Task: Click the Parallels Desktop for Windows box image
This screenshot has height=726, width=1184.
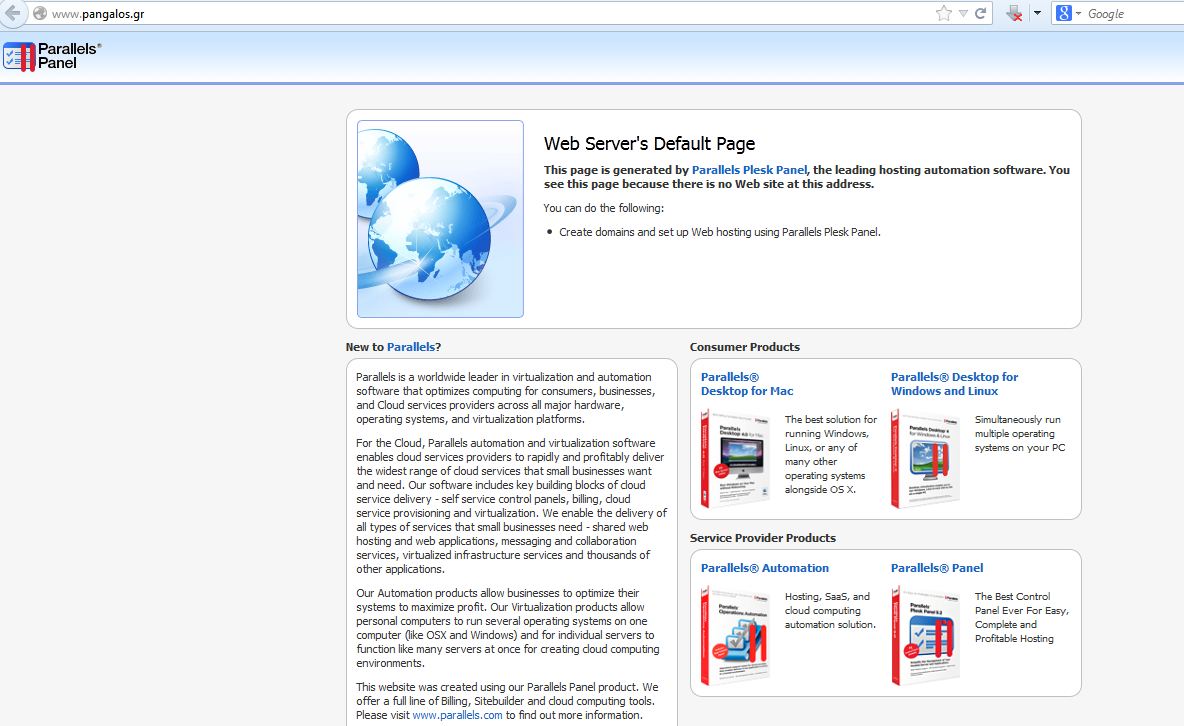Action: 925,458
